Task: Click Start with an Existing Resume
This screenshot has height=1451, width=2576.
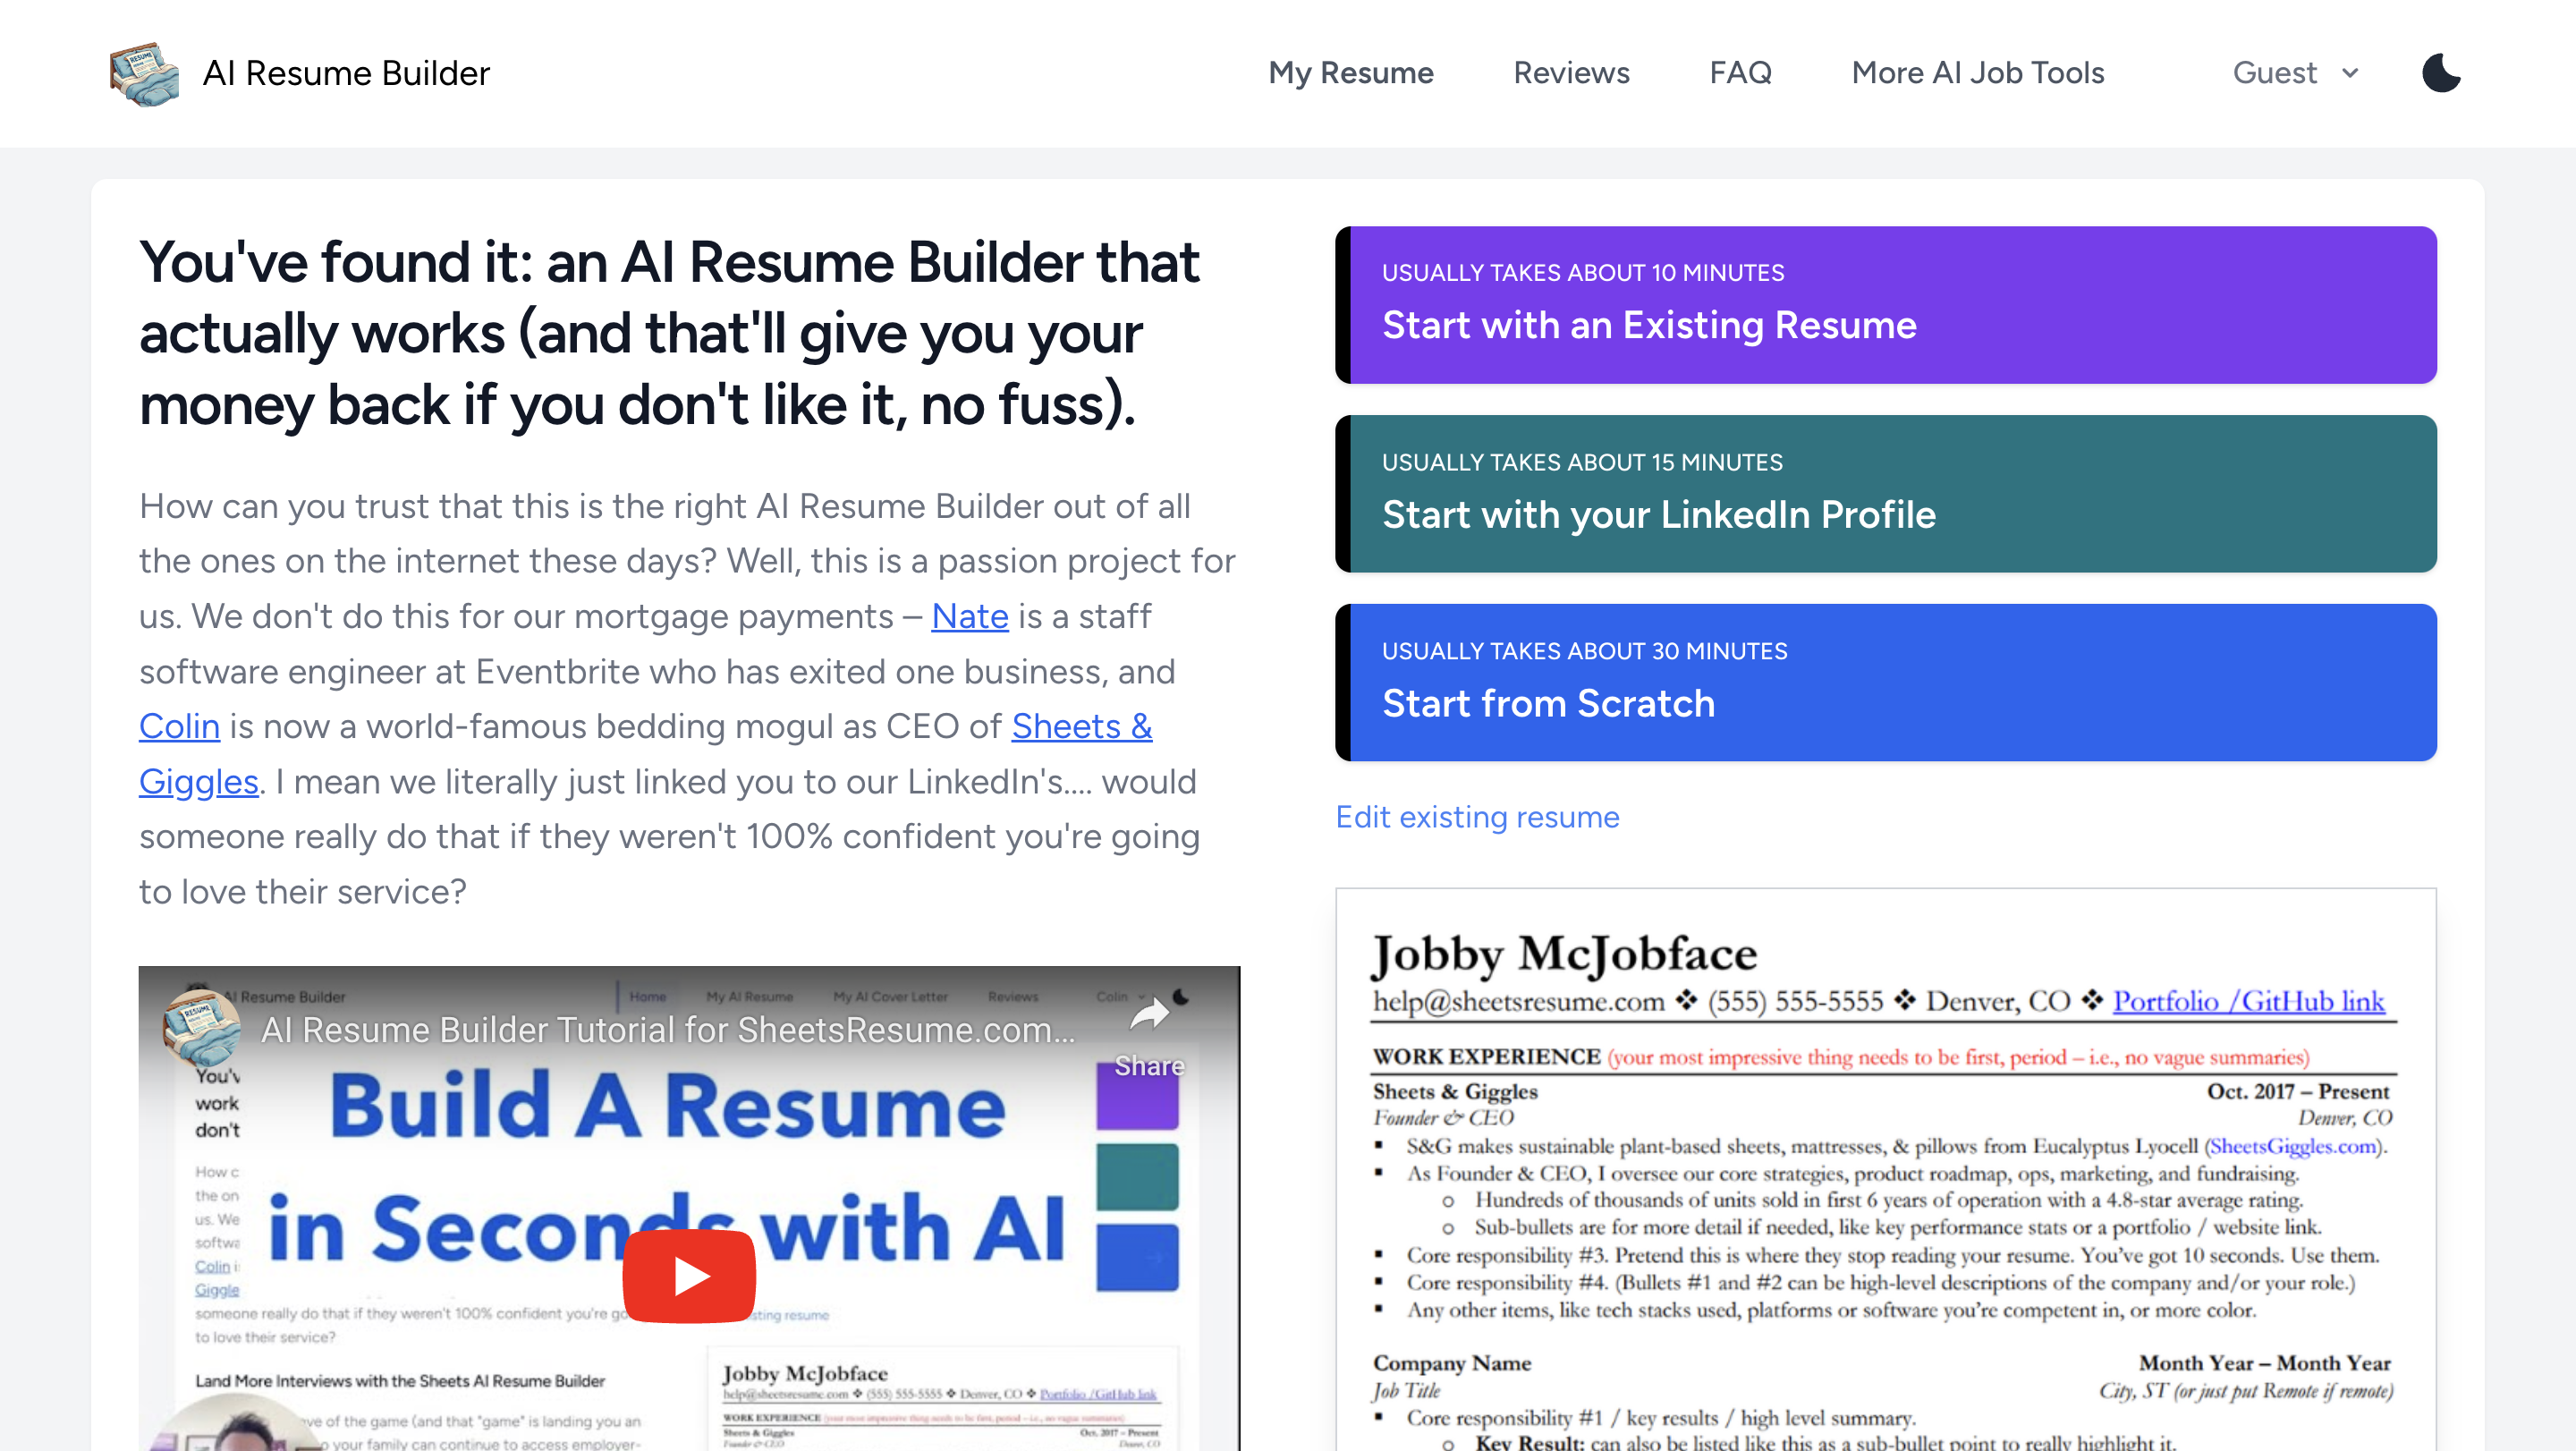Action: point(1885,305)
